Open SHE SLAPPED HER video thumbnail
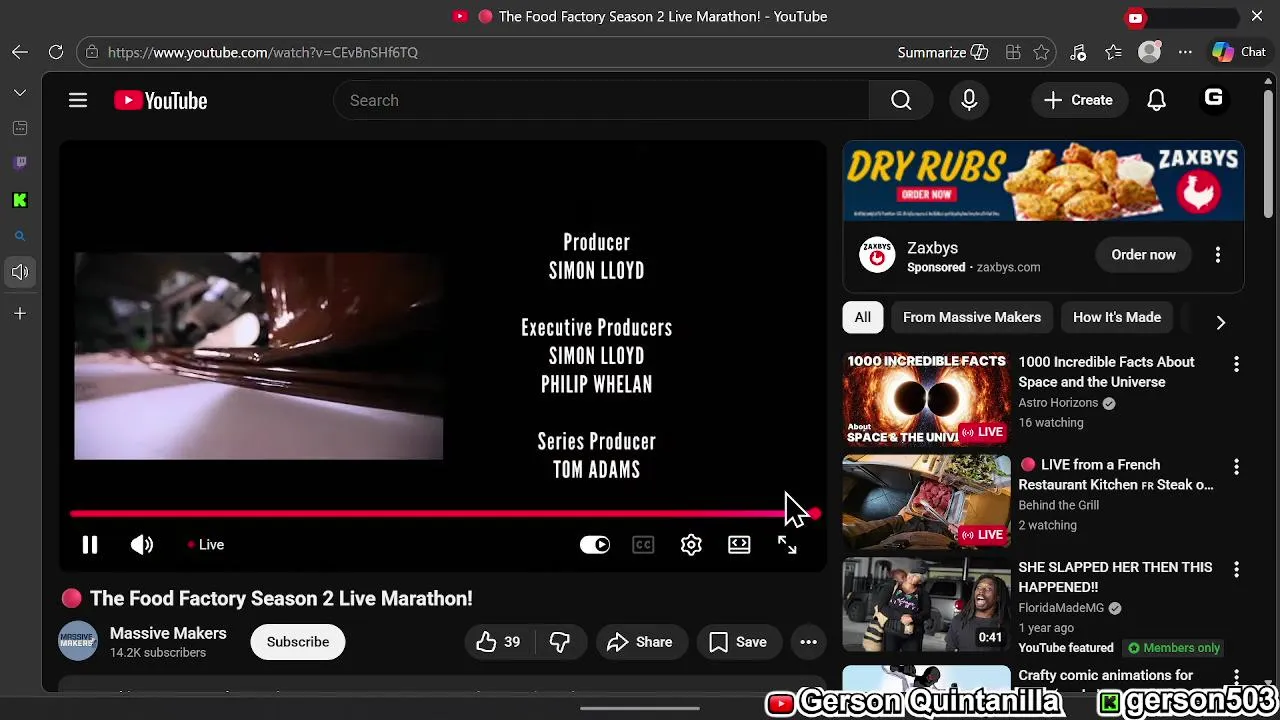 click(x=927, y=604)
